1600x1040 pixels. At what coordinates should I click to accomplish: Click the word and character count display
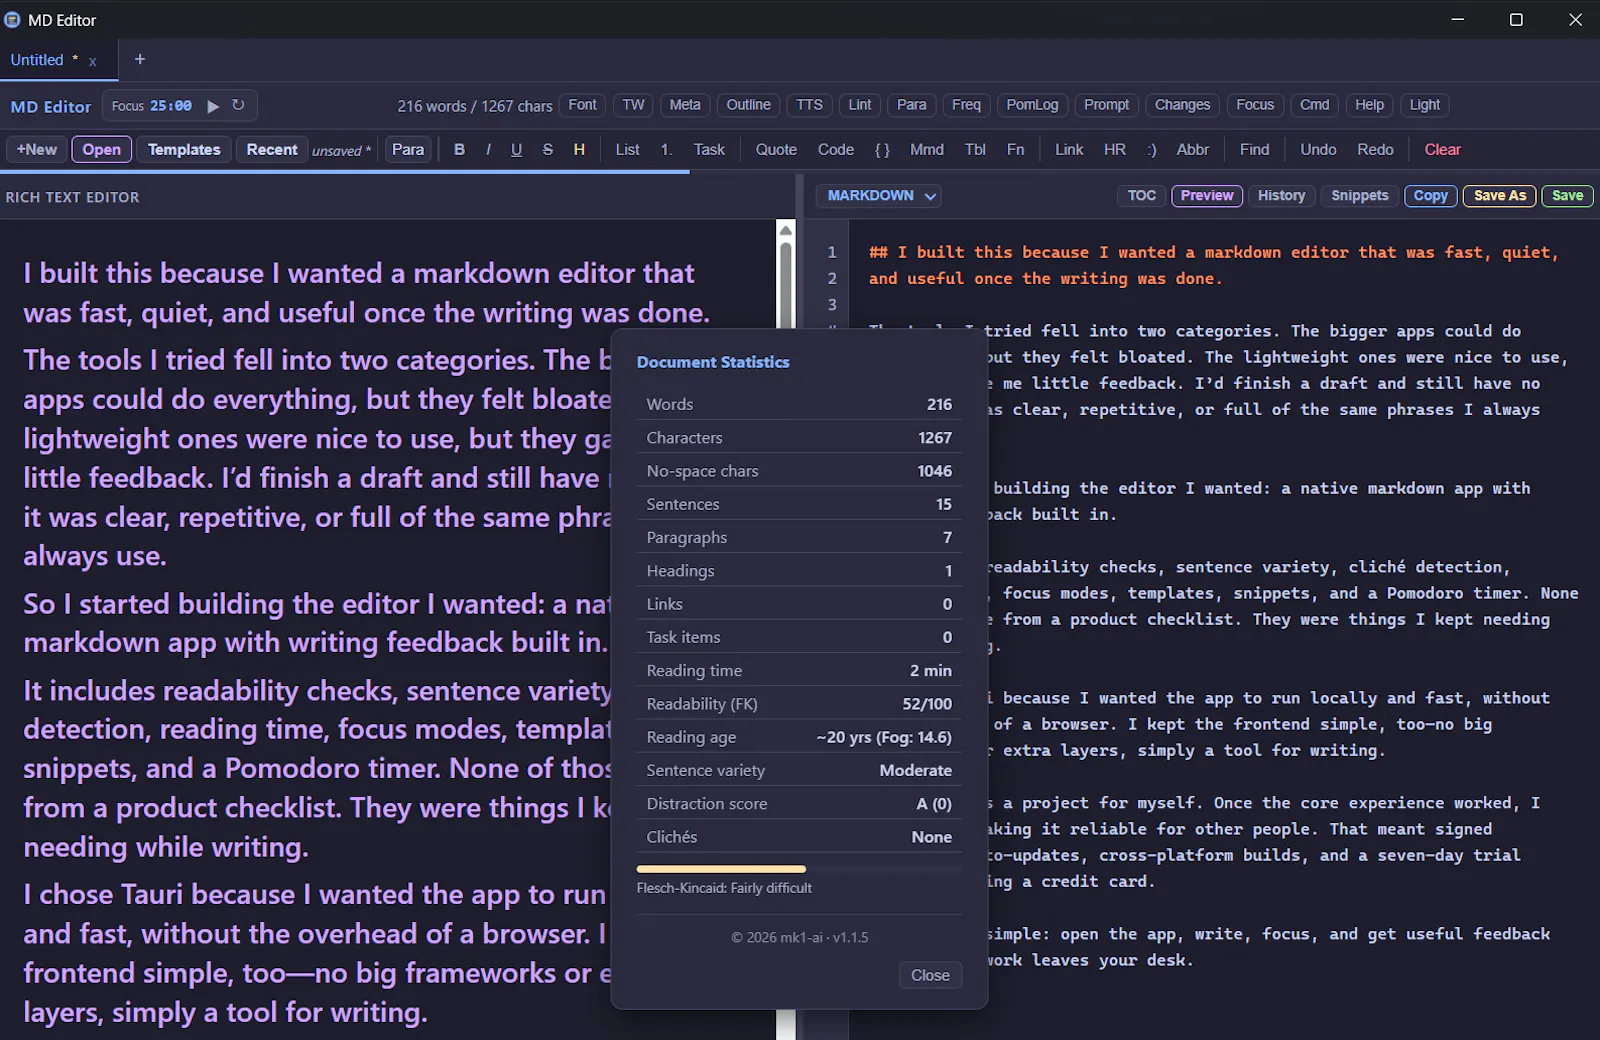tap(474, 106)
